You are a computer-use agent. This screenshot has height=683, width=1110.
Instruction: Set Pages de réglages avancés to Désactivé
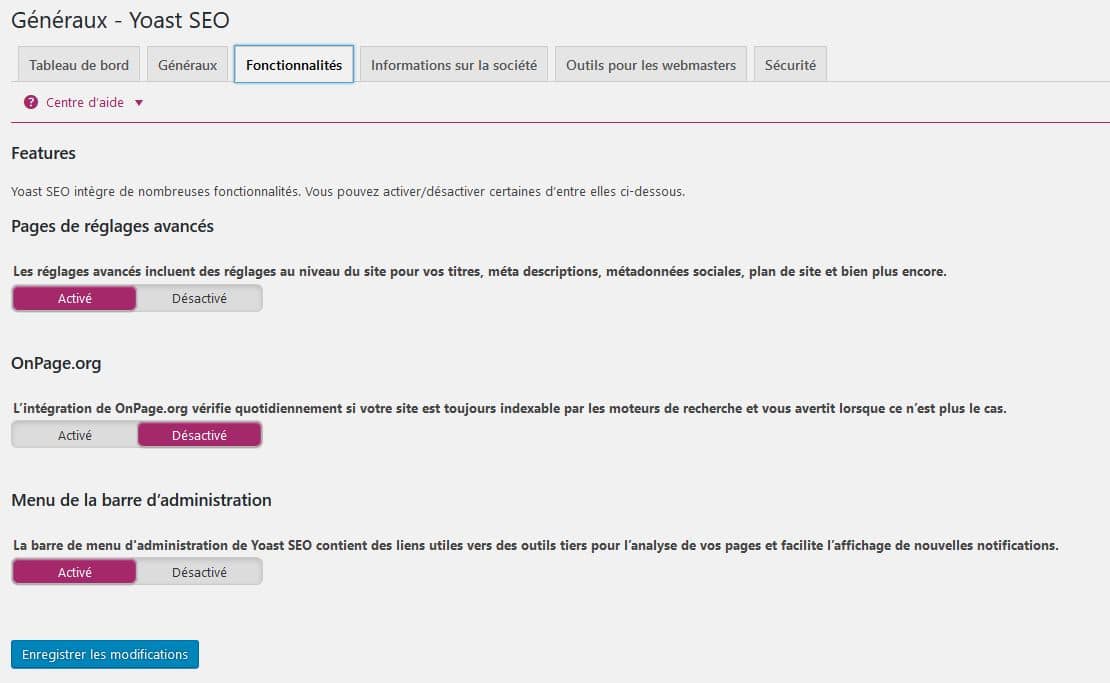200,299
